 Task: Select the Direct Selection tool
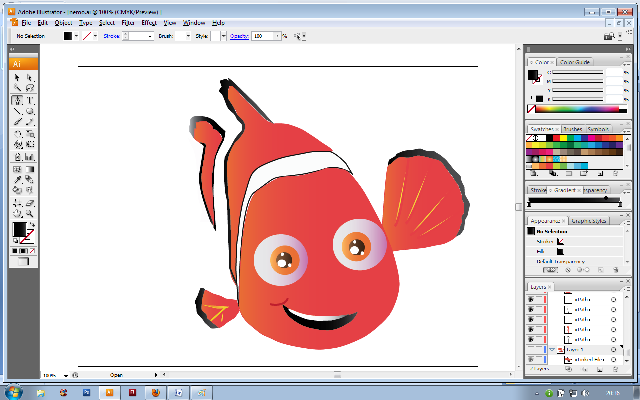pyautogui.click(x=30, y=78)
